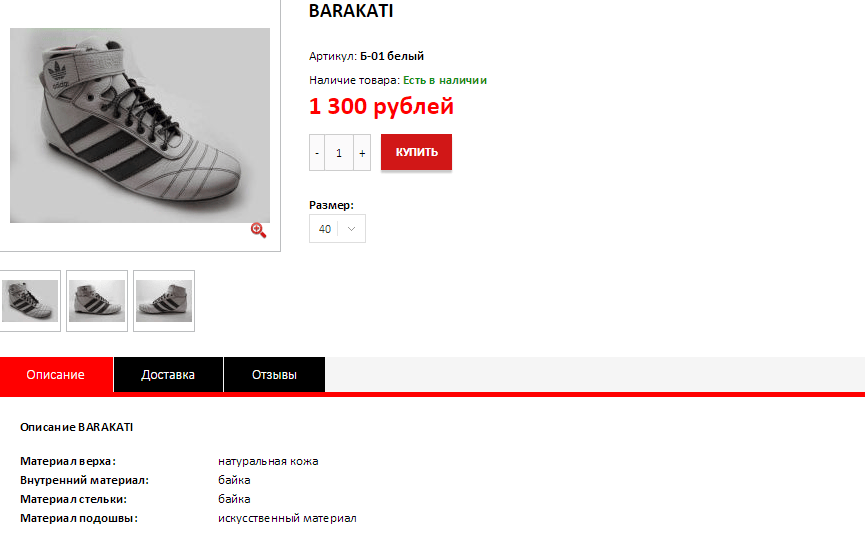Open the Отзывы reviews tab

(x=274, y=375)
